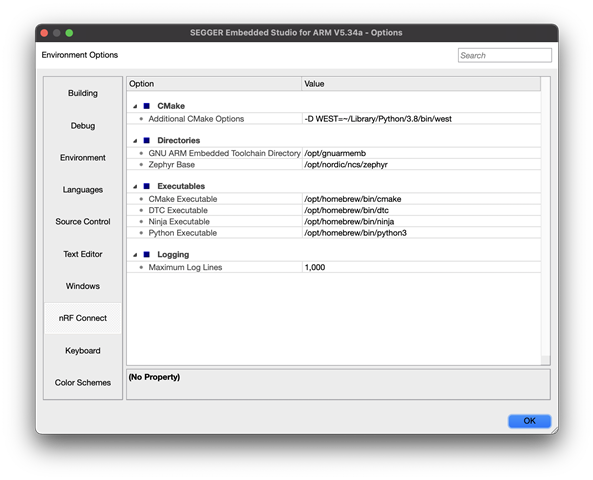Click the blue square icon beside CMake
Viewport: 593px width, 480px height.
pos(147,106)
